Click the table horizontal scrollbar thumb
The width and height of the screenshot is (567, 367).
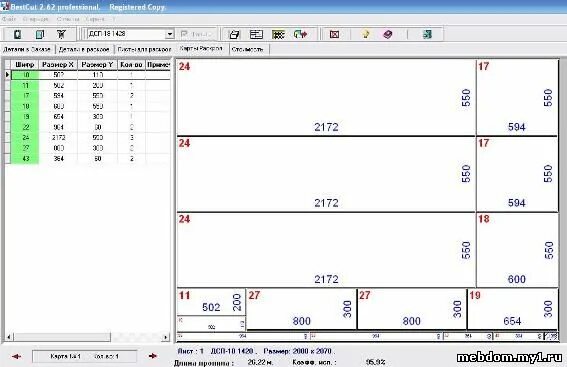pyautogui.click(x=62, y=337)
